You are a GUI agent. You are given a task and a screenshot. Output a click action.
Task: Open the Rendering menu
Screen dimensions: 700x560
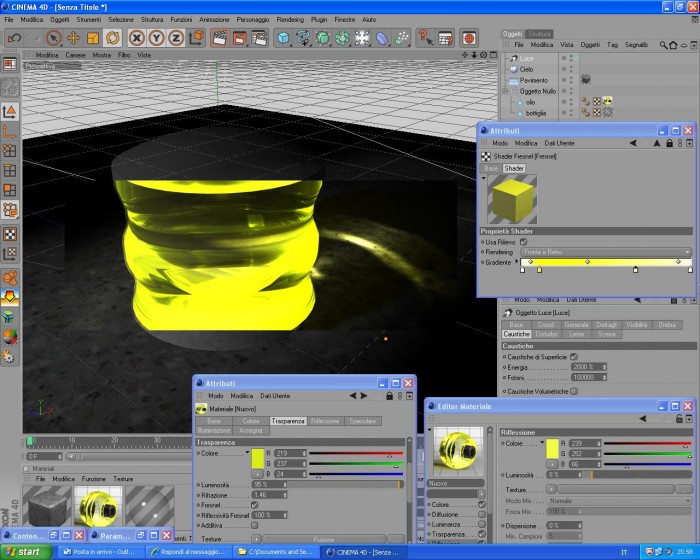coord(290,20)
